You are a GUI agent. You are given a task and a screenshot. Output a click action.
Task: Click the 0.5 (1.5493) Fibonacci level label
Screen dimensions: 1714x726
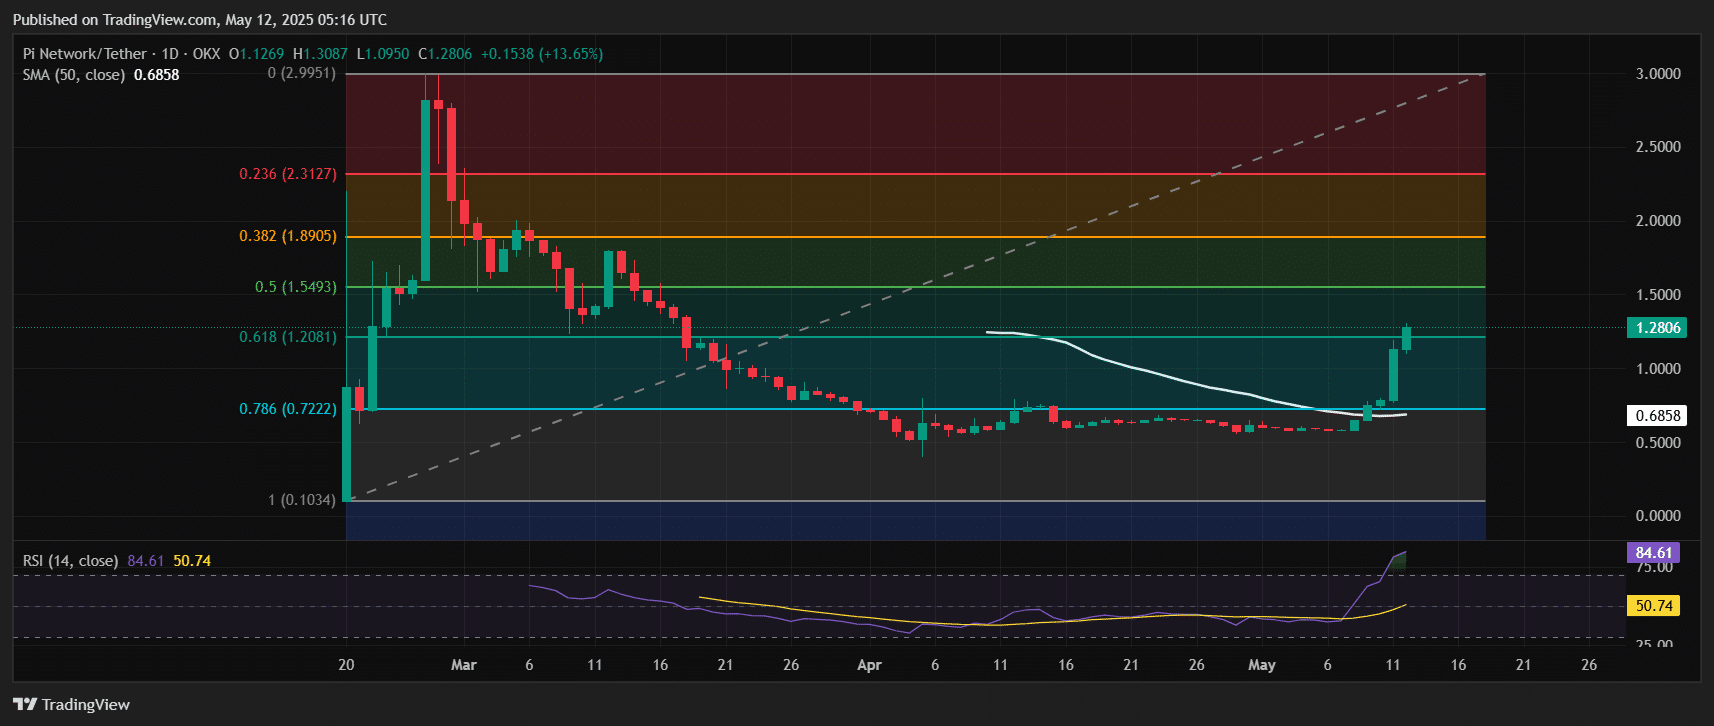[296, 287]
